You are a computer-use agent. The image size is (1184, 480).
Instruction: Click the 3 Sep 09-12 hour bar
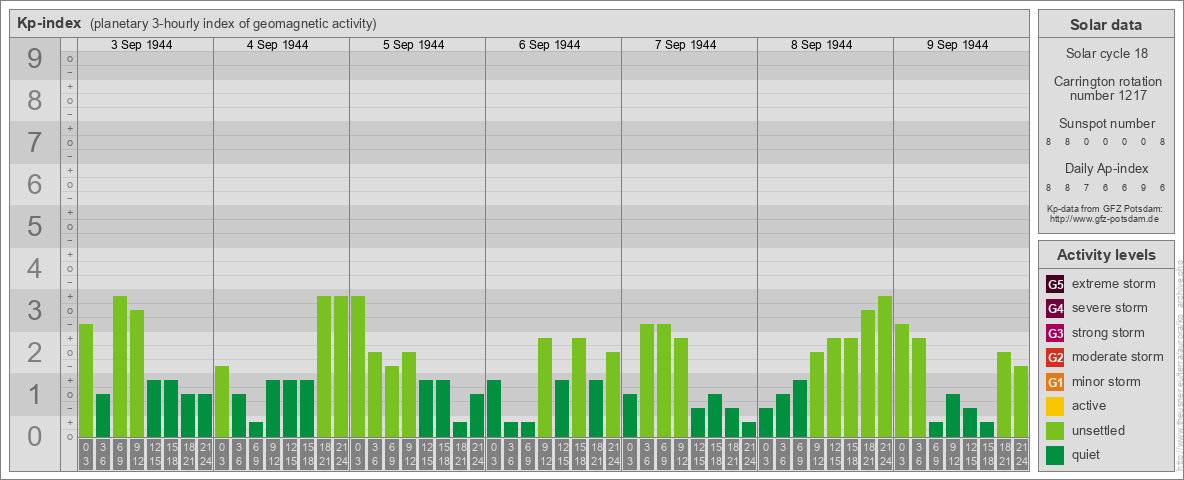(137, 374)
